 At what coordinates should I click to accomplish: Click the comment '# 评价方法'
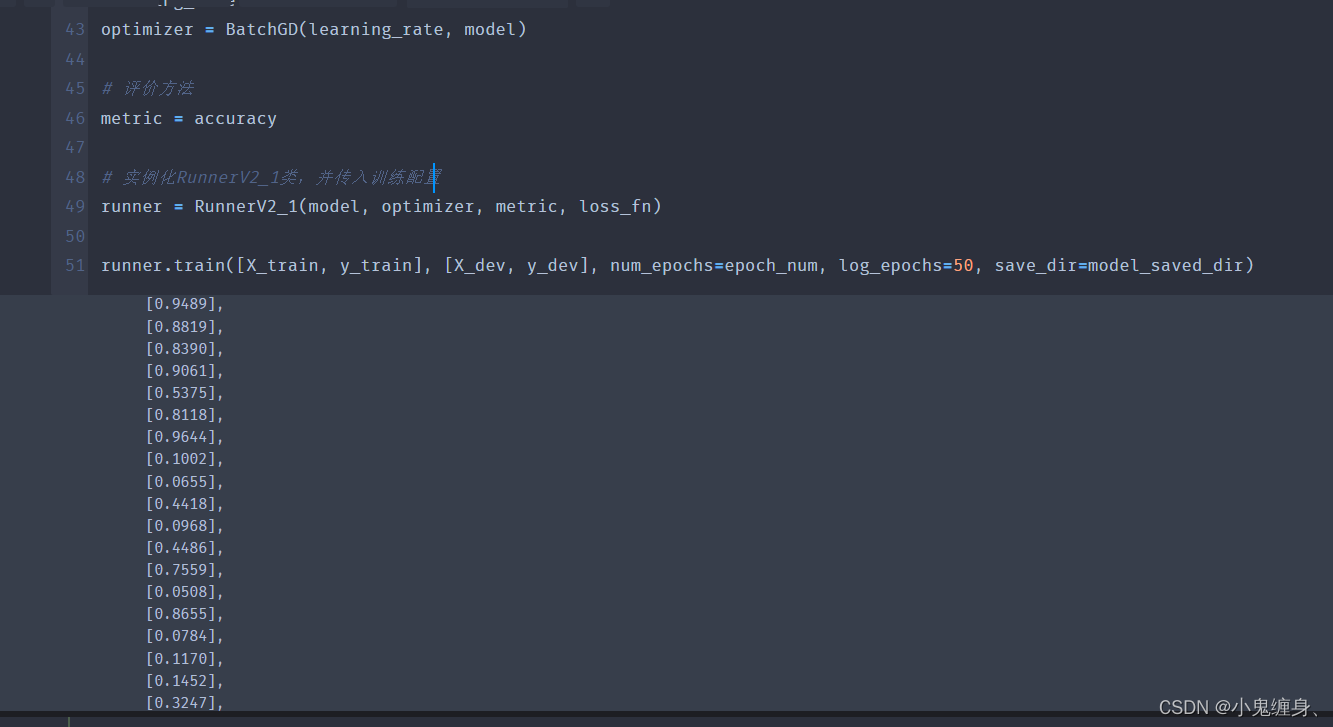[x=147, y=89]
